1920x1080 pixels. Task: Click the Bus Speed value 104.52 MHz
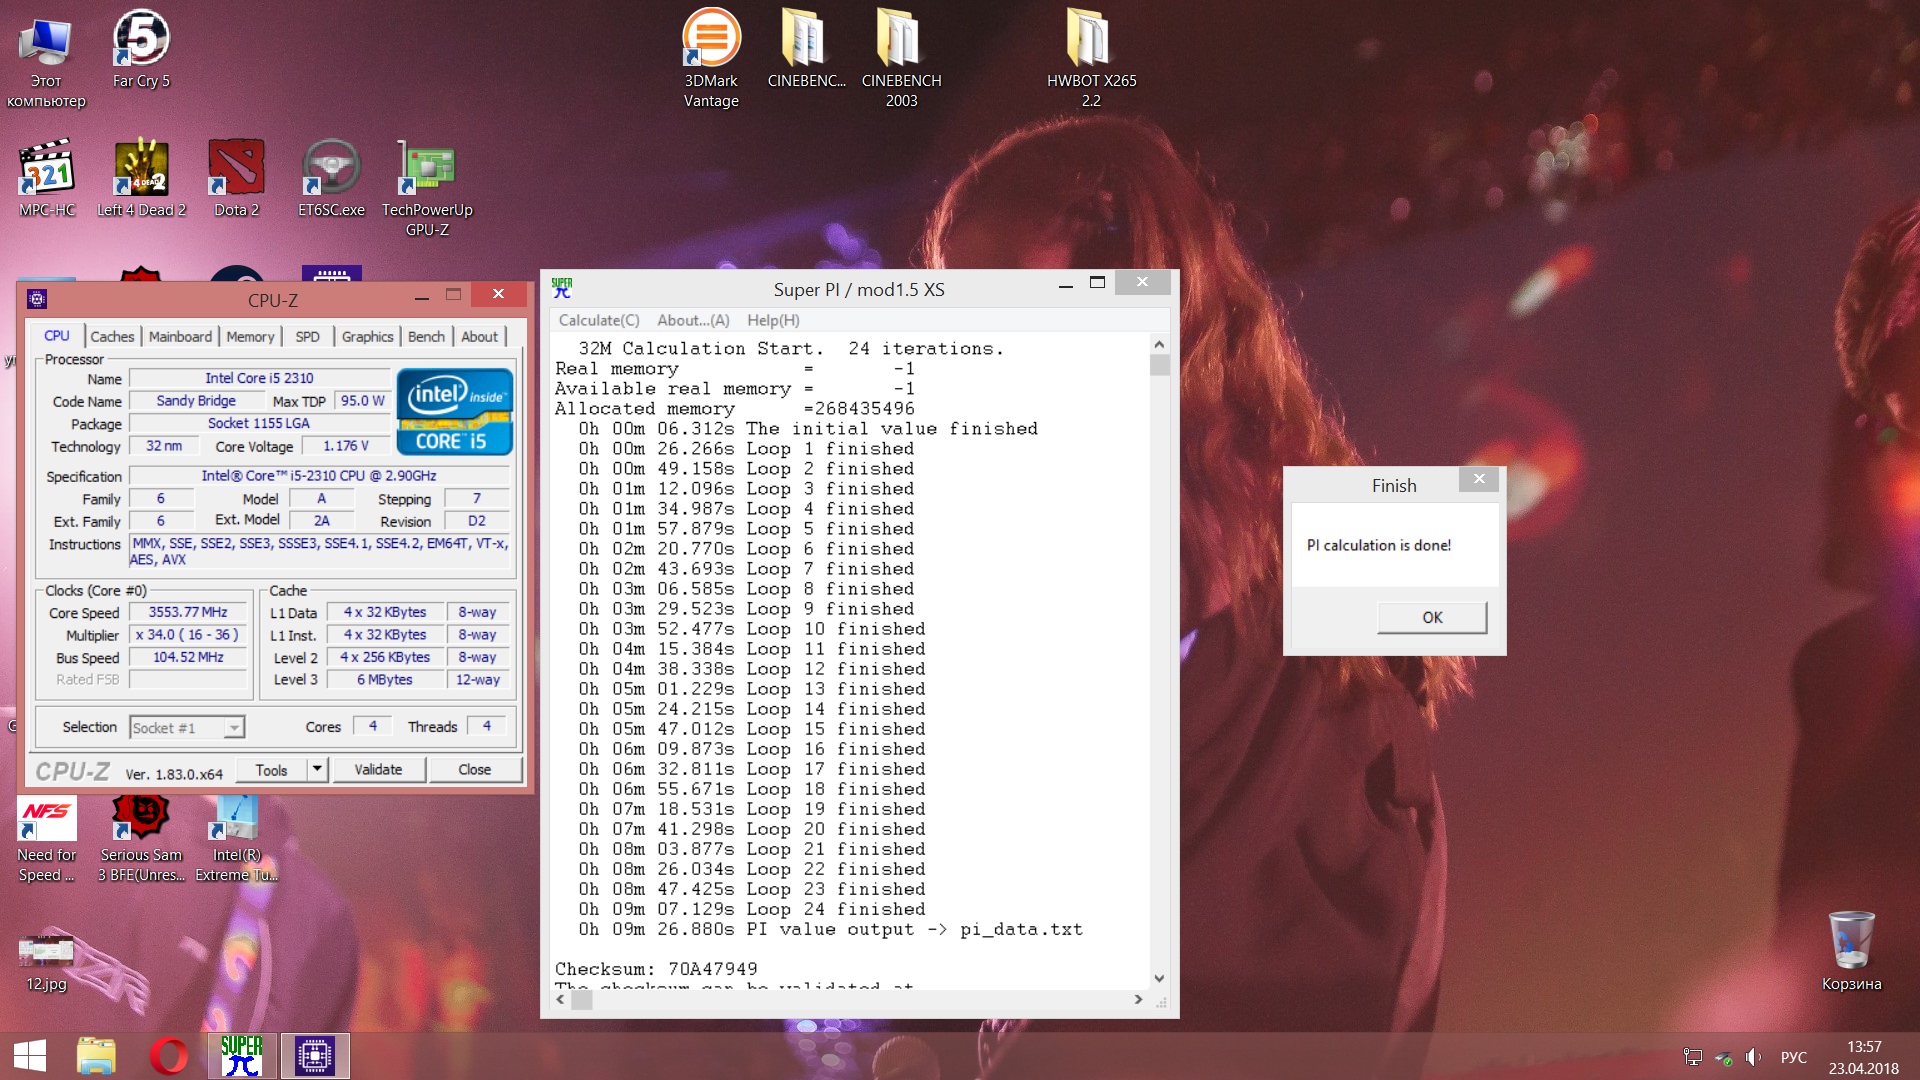(188, 657)
